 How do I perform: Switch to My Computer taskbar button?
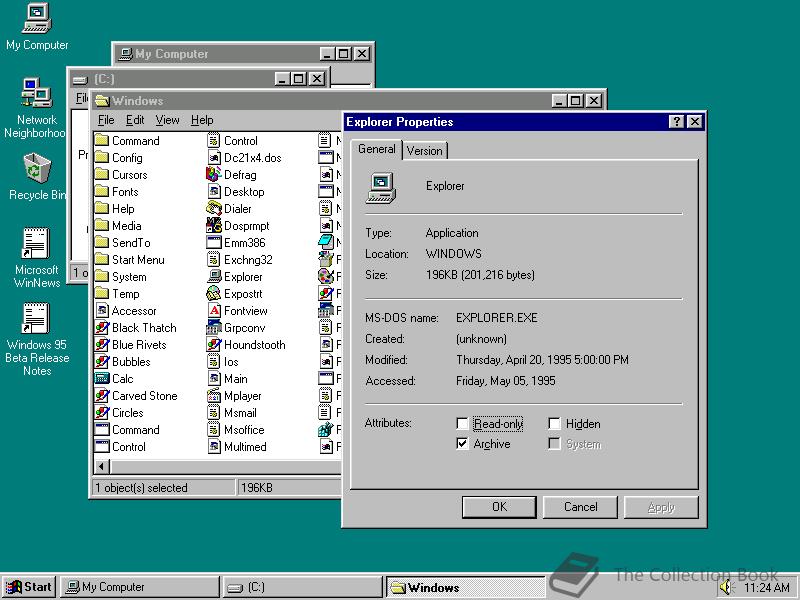pos(139,587)
